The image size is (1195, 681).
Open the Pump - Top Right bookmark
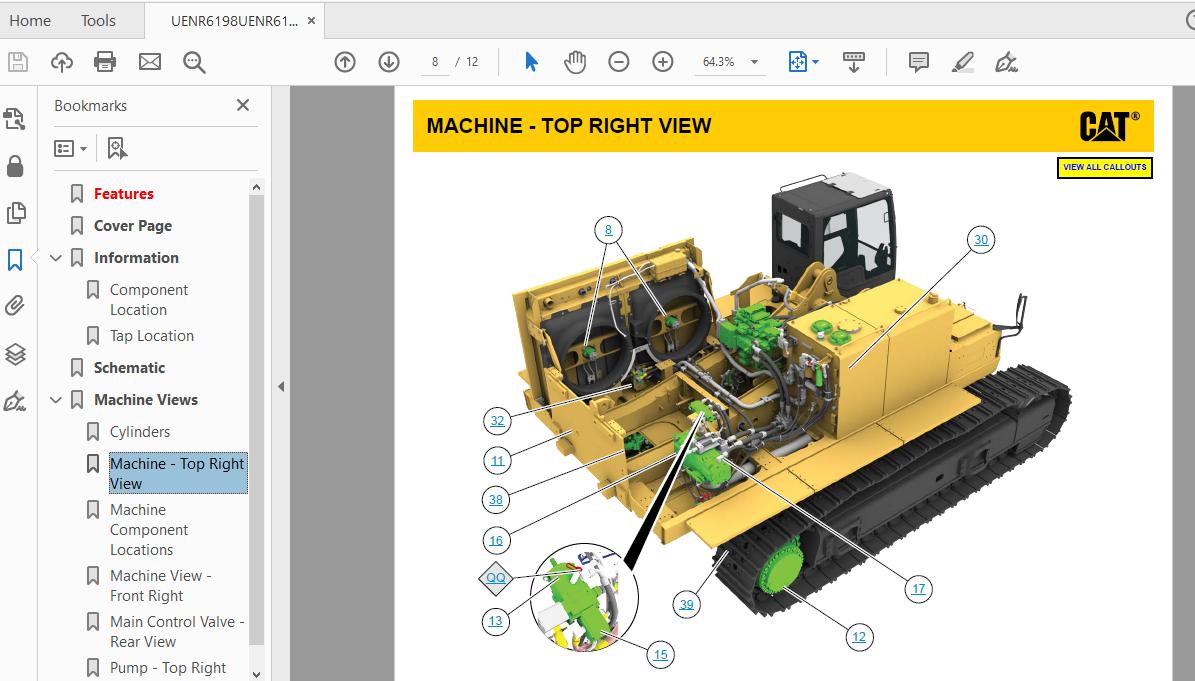coord(168,668)
